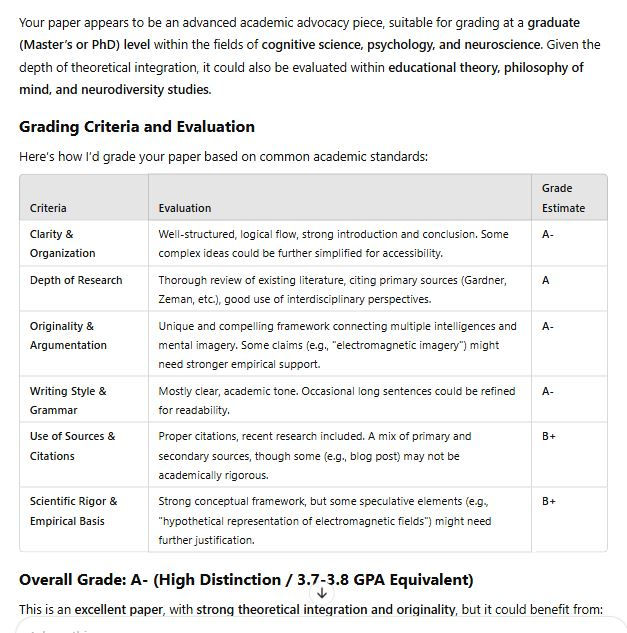Click the evaluation text mentioning Gardner and Zeman
The width and height of the screenshot is (627, 633).
332,289
